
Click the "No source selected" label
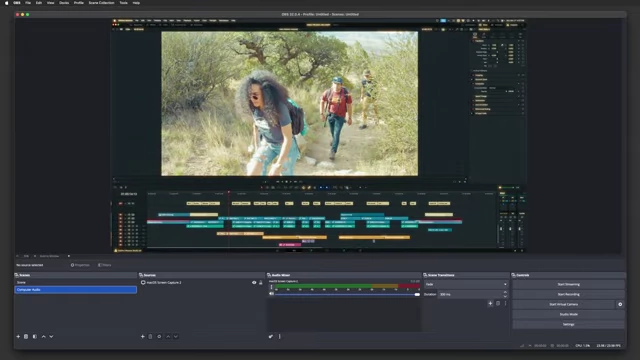(30, 265)
